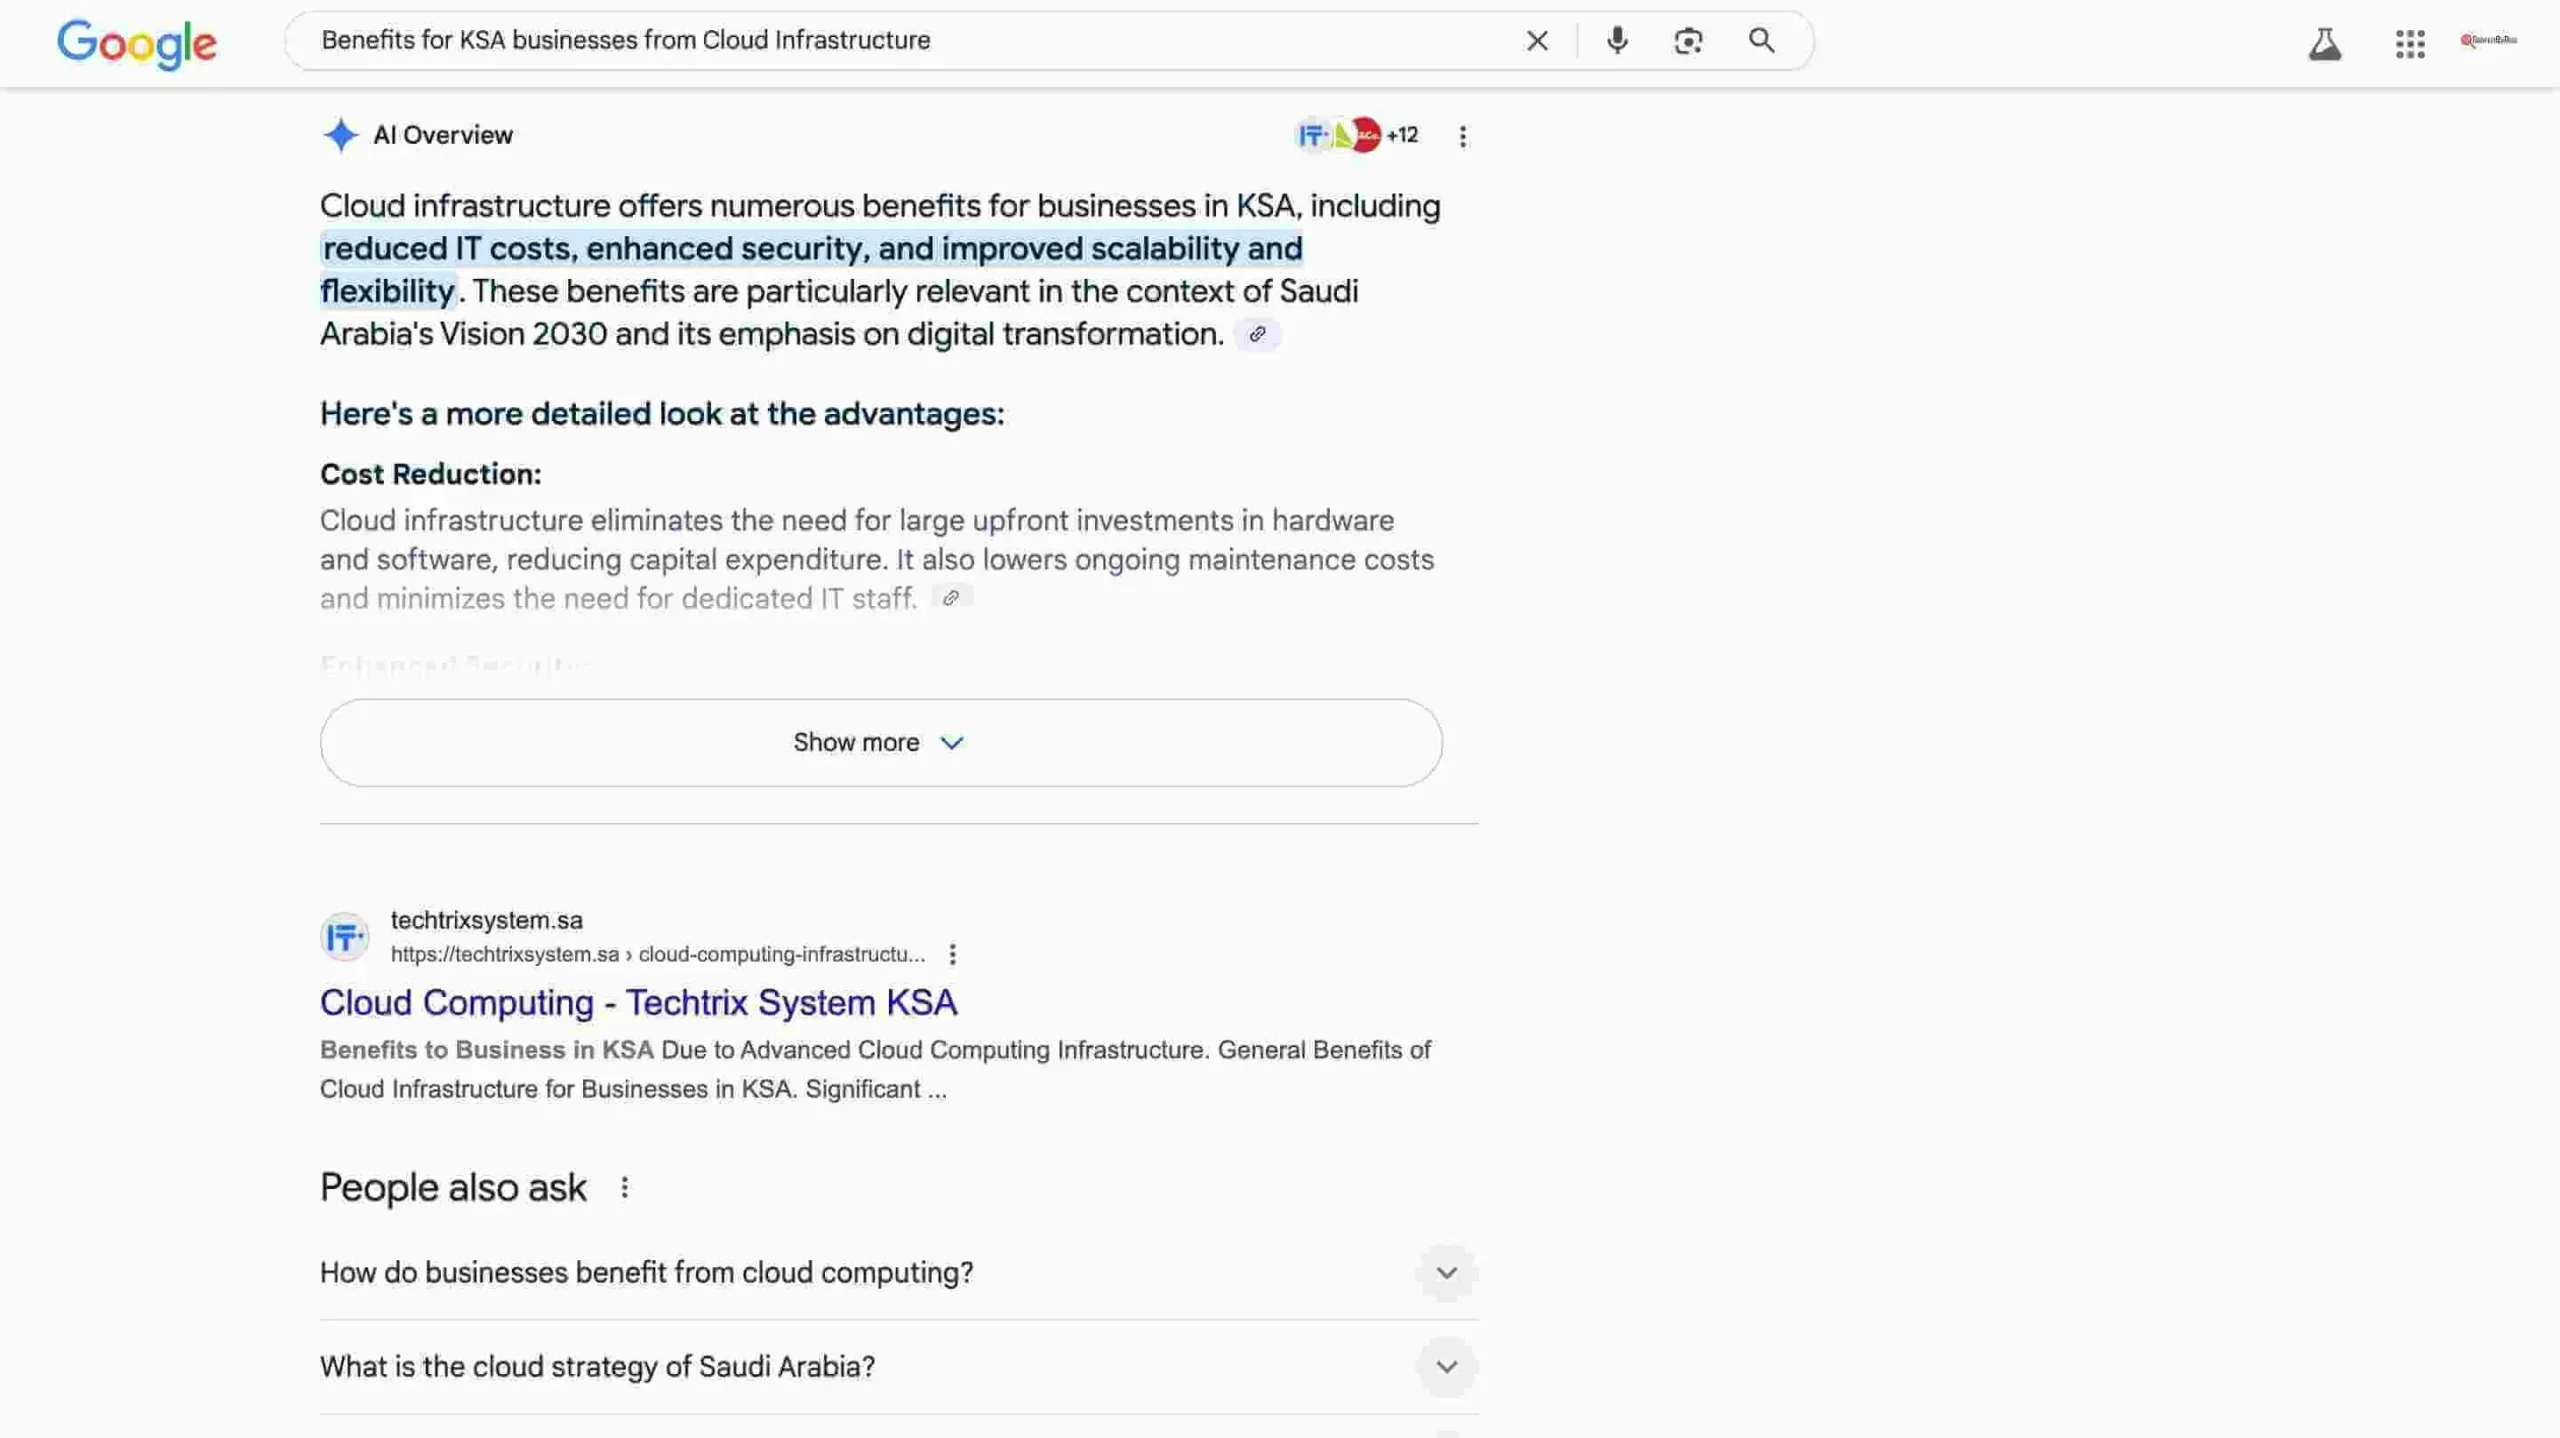Open Google Search Labs flask icon

pos(2325,44)
